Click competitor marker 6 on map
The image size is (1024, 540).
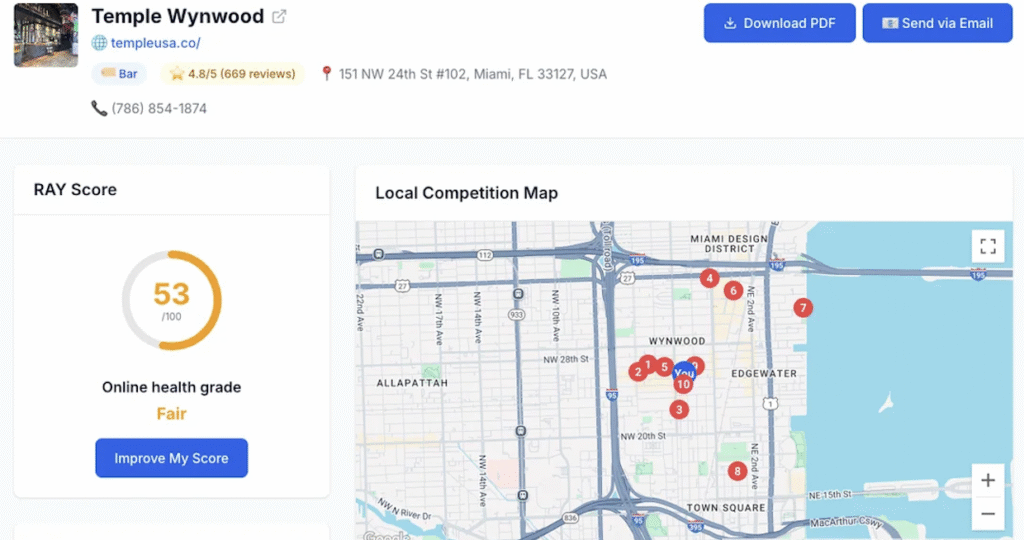point(733,291)
